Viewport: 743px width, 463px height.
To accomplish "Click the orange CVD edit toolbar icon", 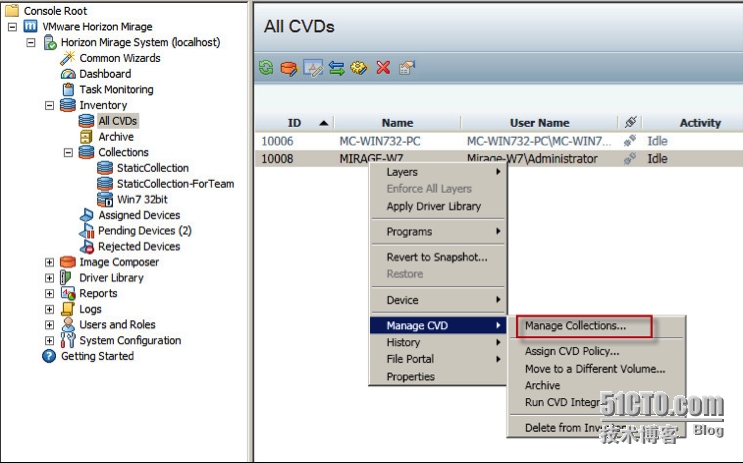I will [x=289, y=68].
